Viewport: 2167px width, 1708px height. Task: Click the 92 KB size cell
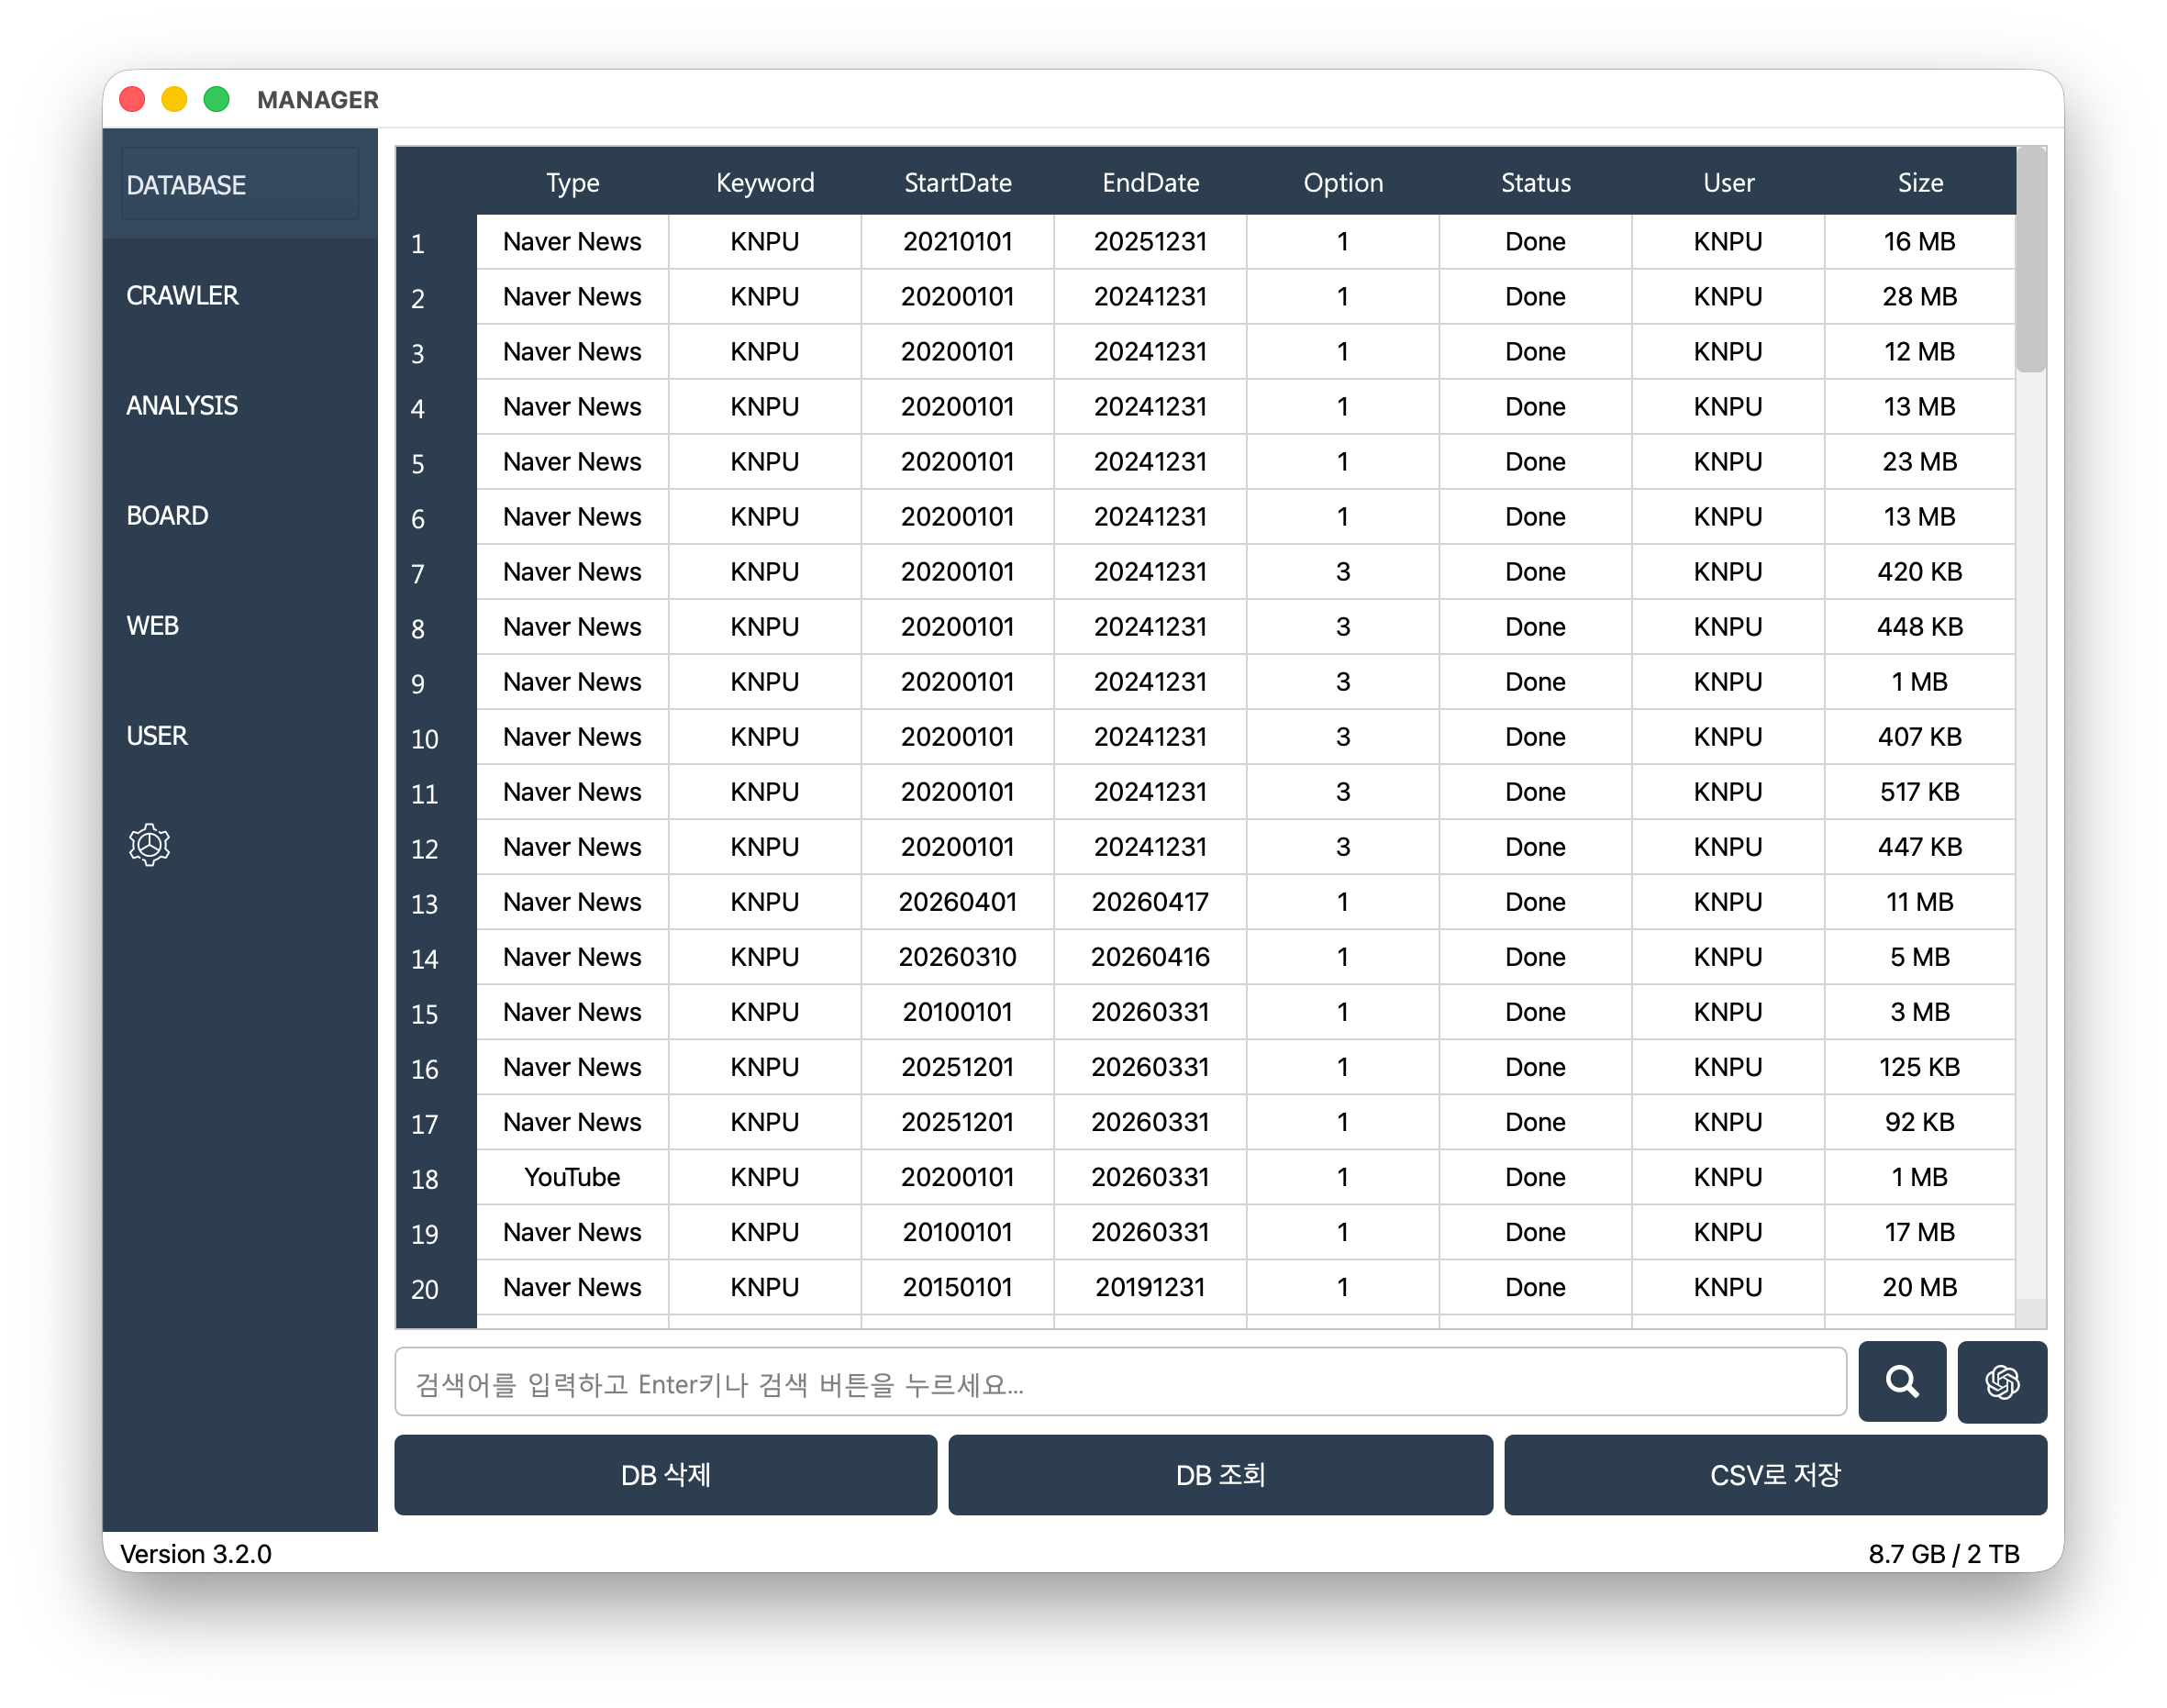(1919, 1122)
